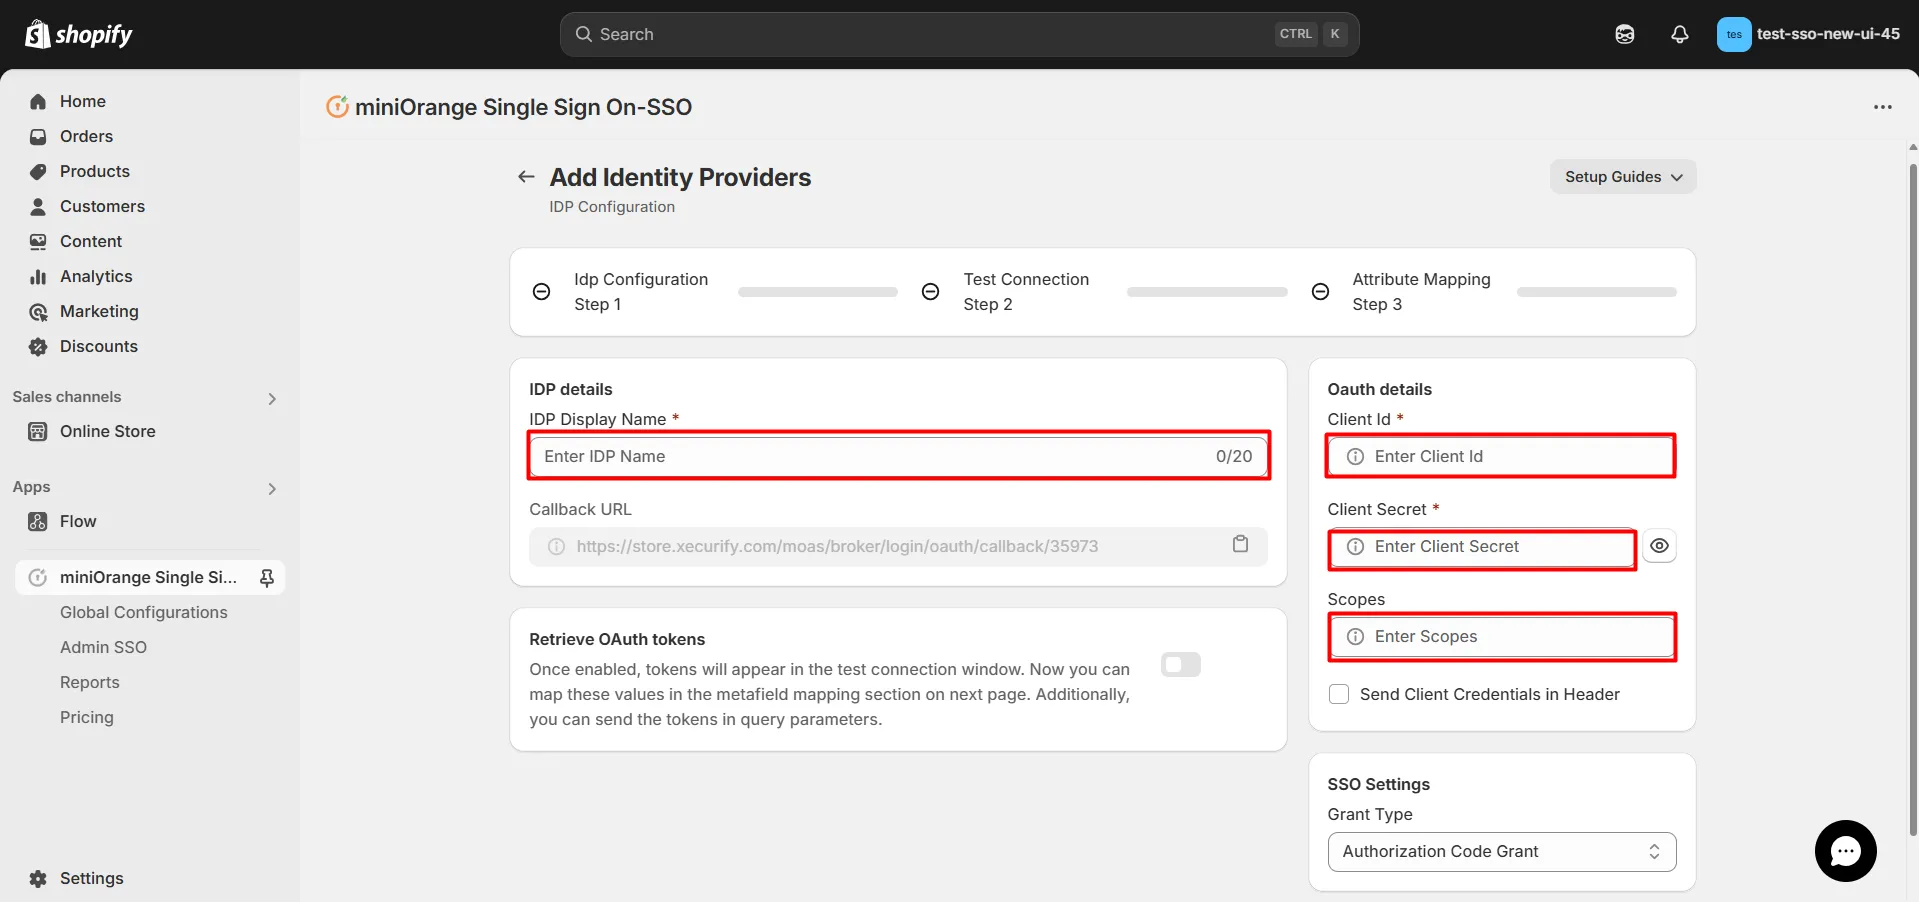Toggle the Retrieve OAuth tokens switch
The image size is (1919, 902).
click(1181, 665)
